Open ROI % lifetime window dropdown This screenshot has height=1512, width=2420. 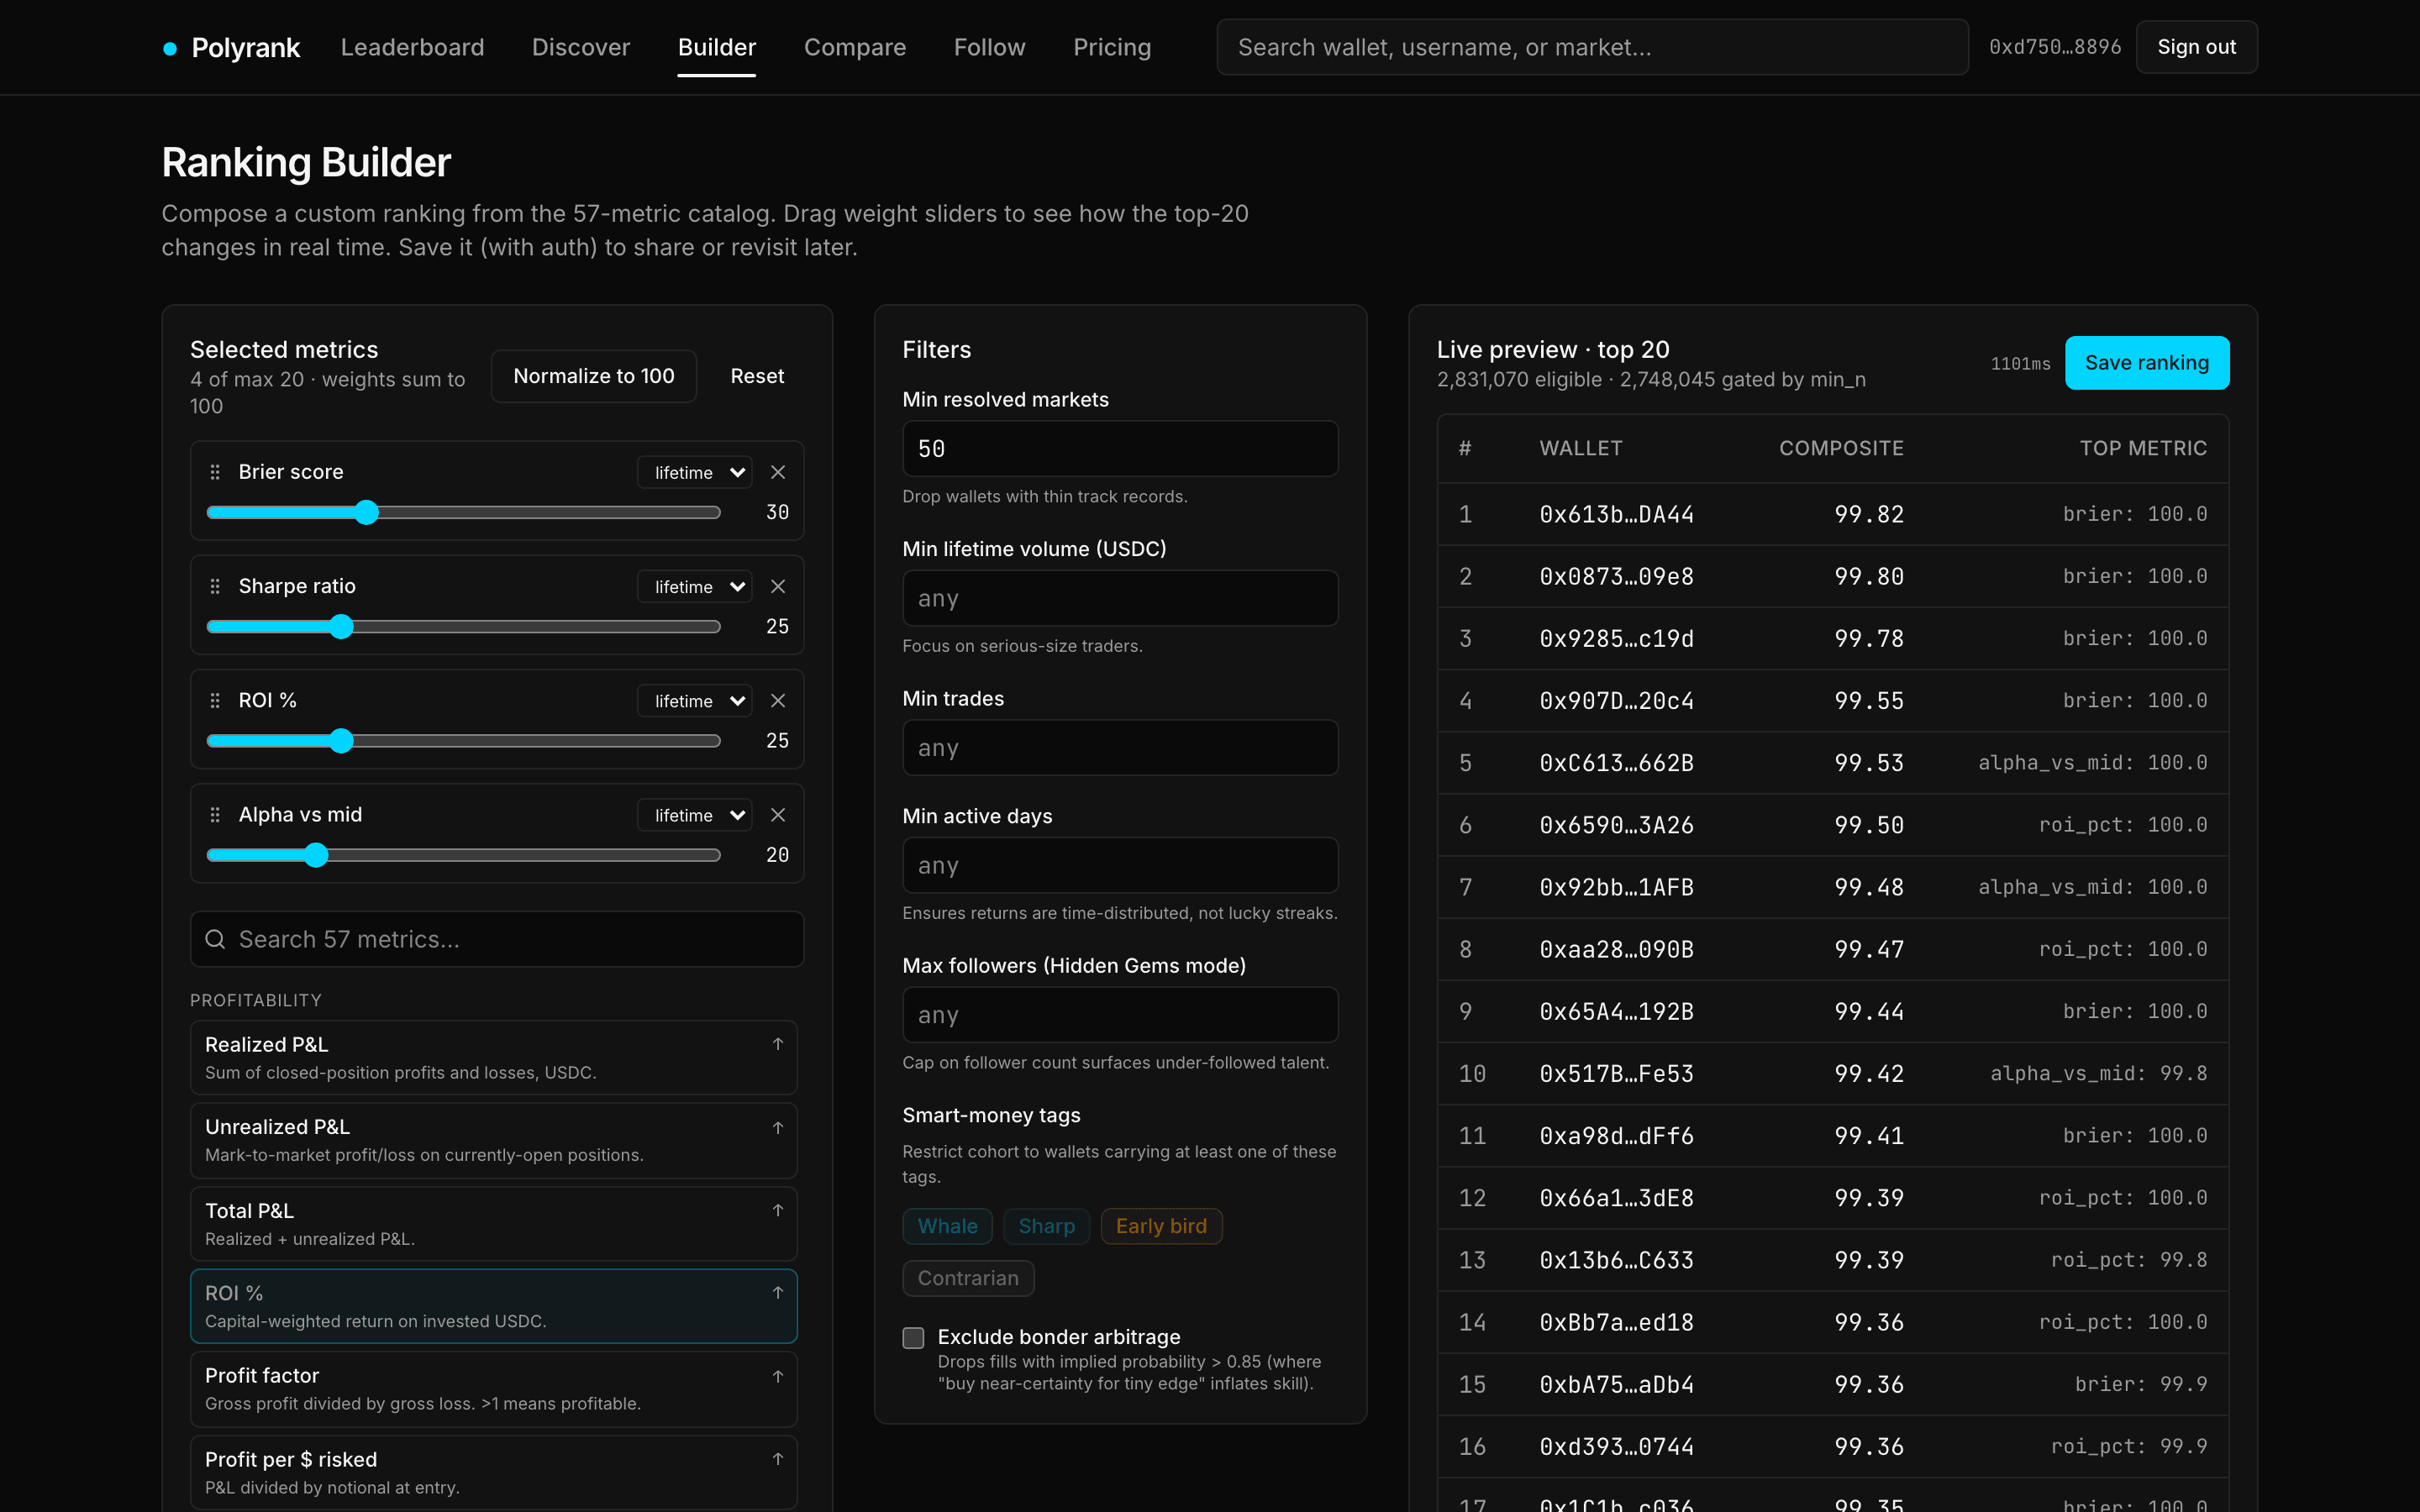tap(695, 701)
